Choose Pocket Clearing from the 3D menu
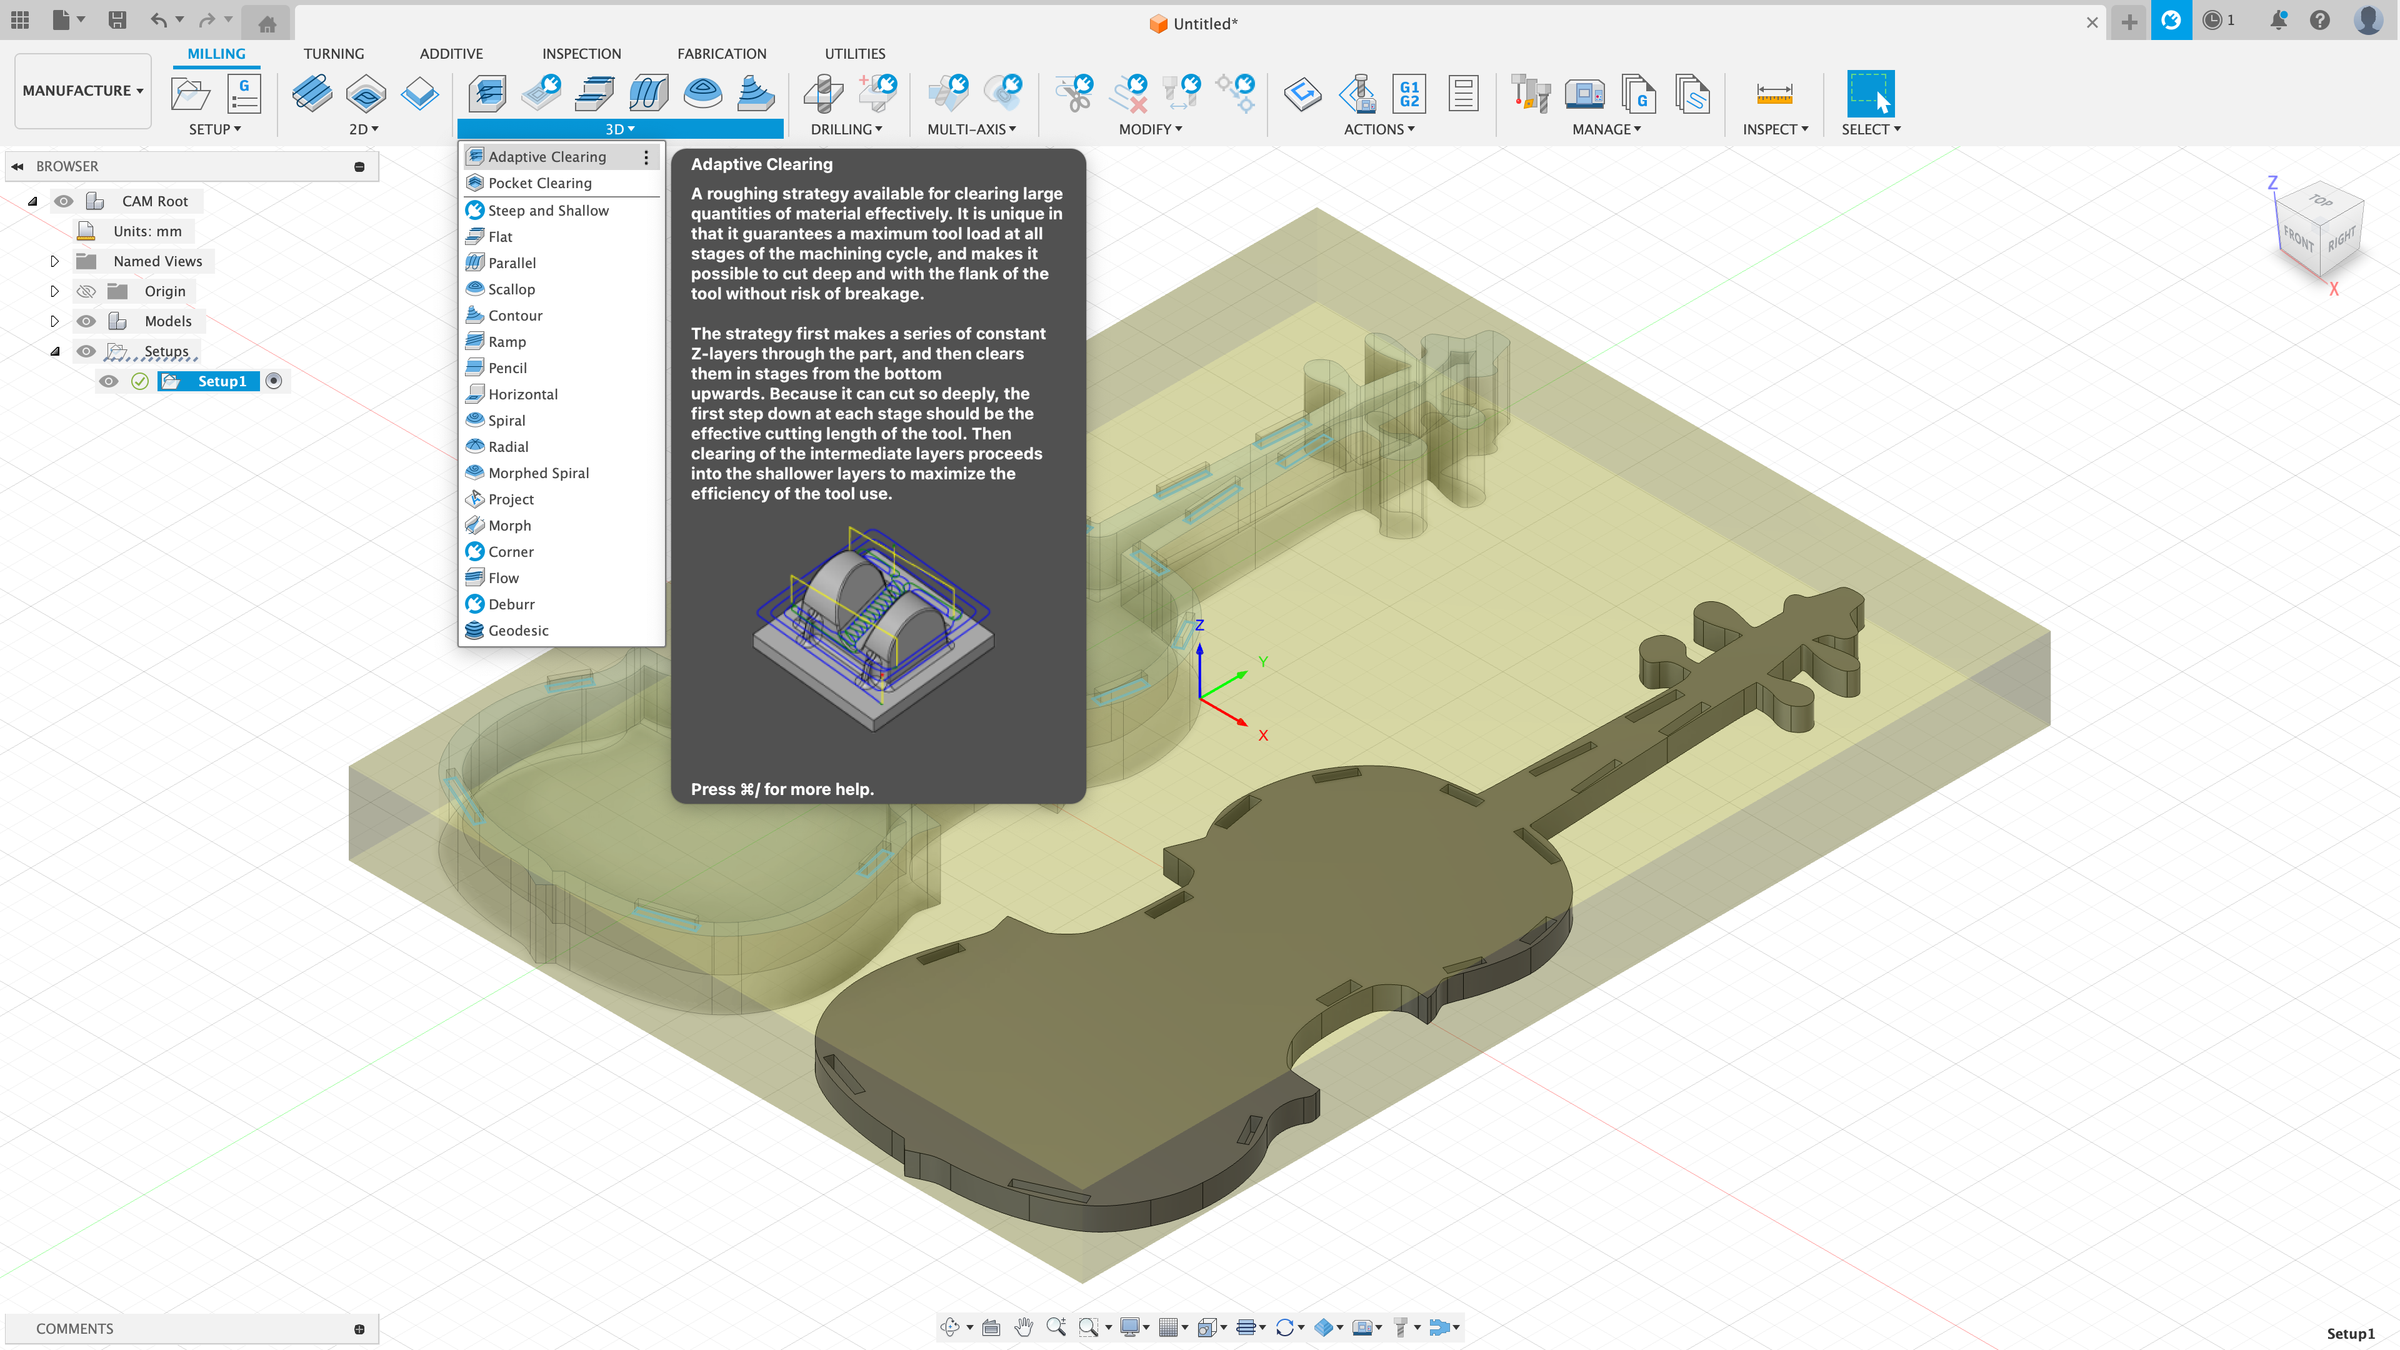This screenshot has height=1350, width=2400. (x=540, y=183)
